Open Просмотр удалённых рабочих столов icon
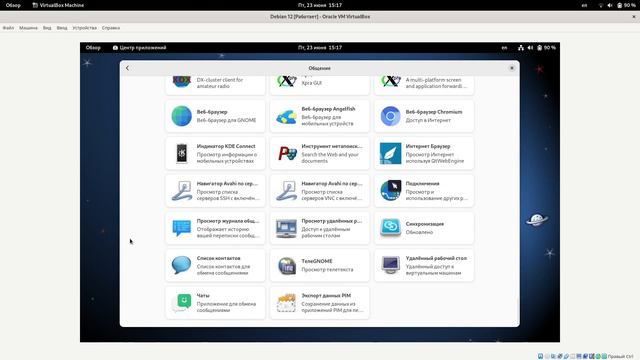 [286, 228]
